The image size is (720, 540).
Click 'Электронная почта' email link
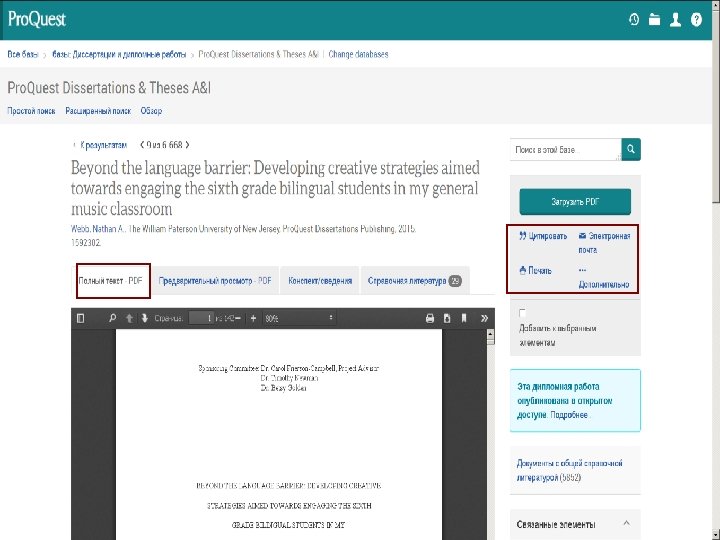point(604,243)
